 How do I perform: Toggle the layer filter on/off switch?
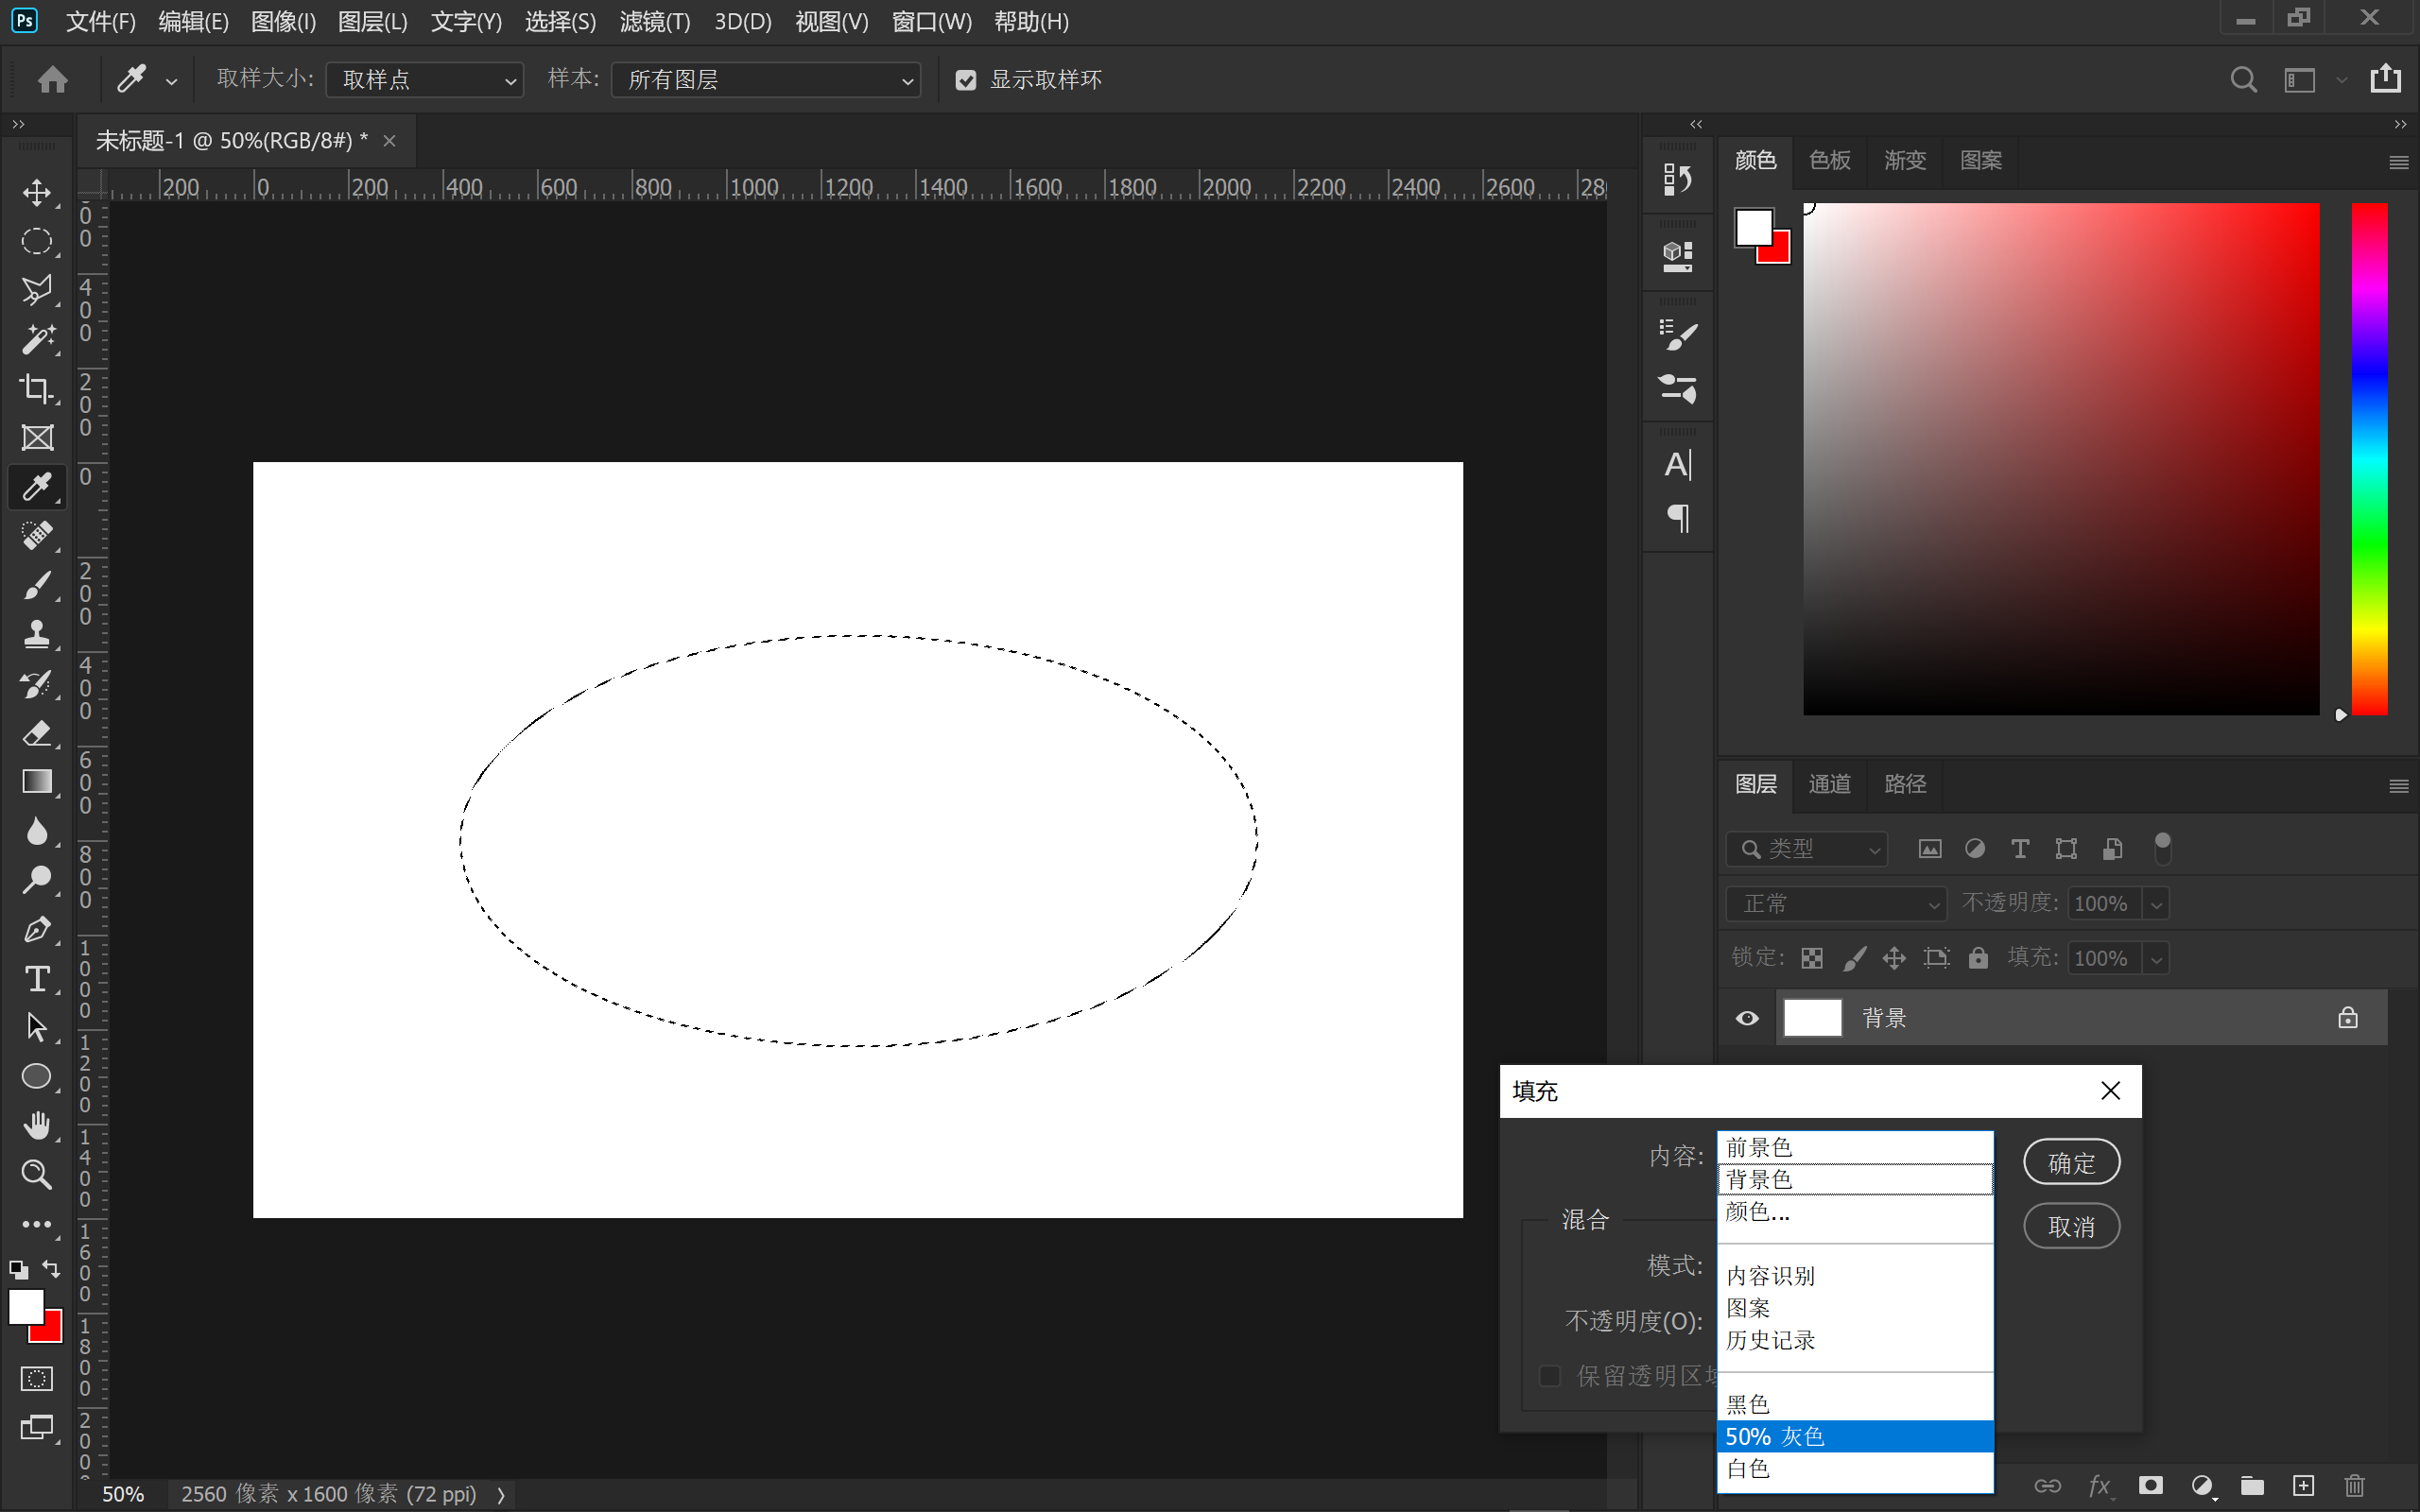[2162, 848]
